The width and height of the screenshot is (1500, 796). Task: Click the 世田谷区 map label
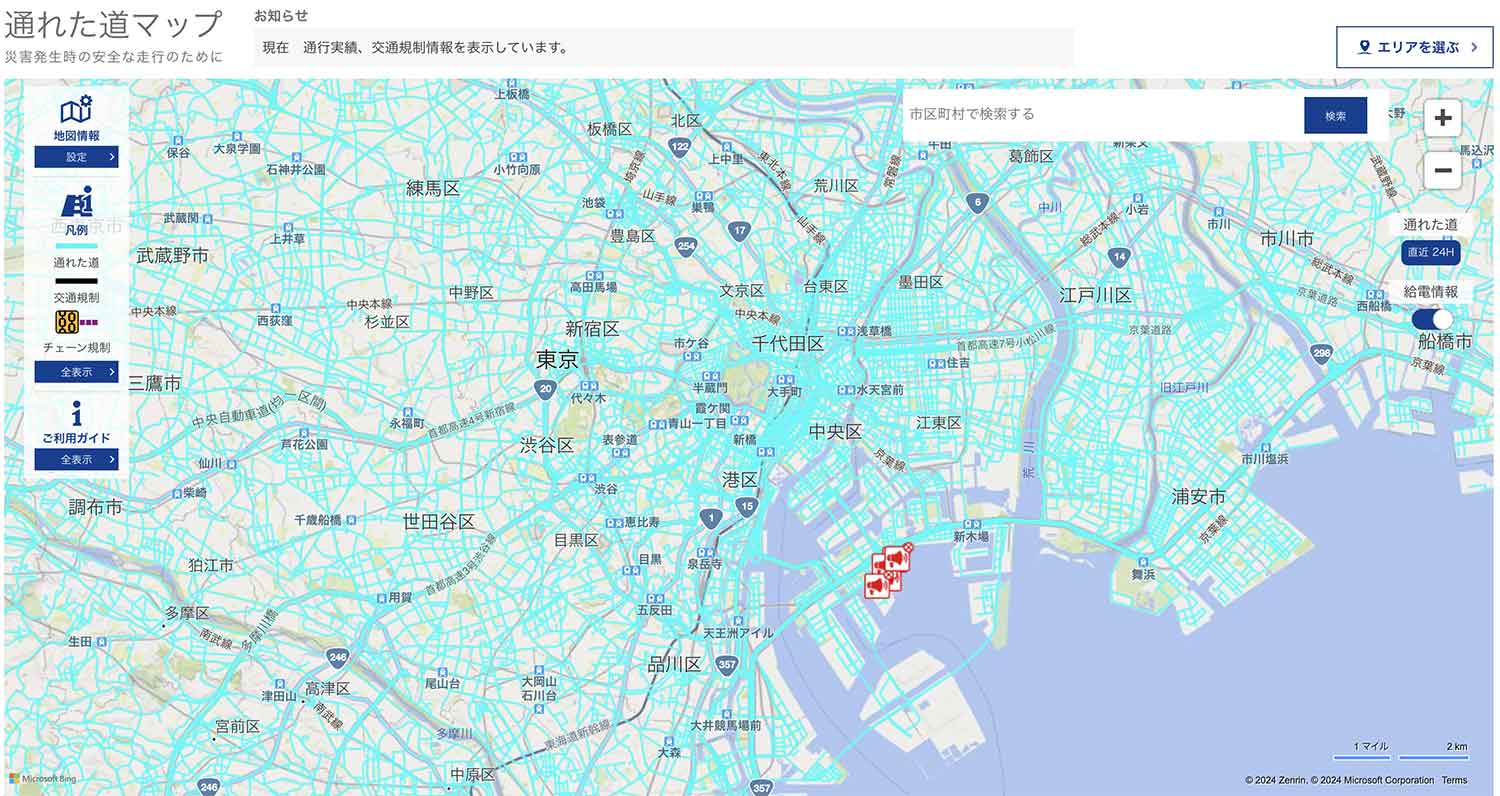(439, 521)
